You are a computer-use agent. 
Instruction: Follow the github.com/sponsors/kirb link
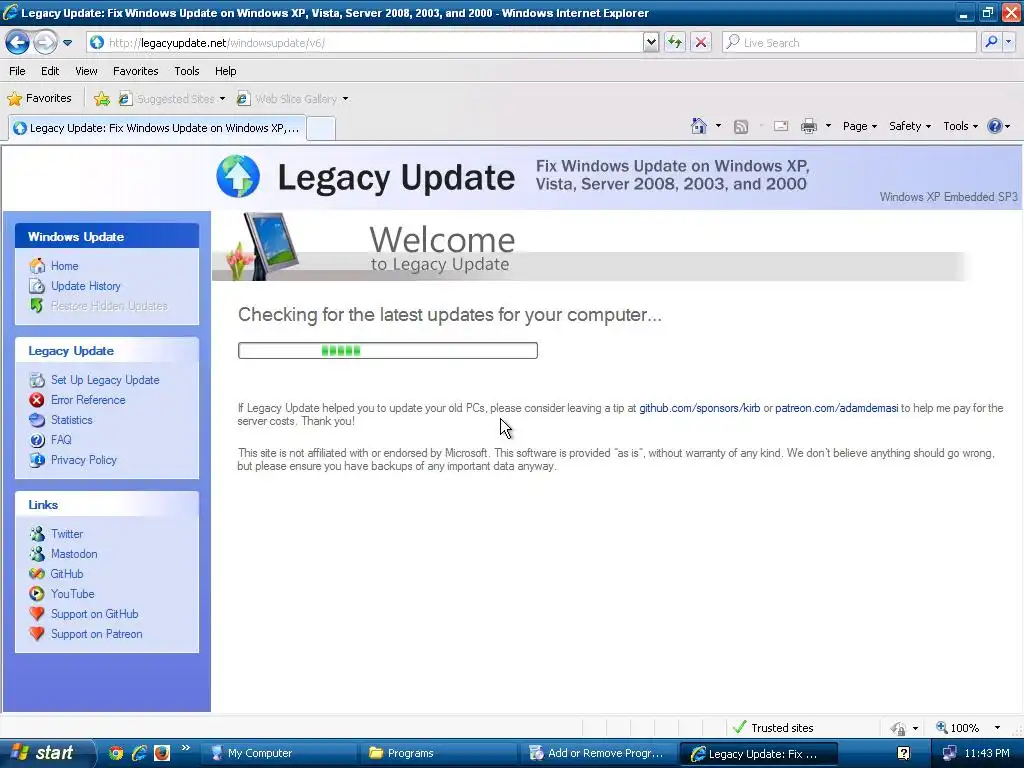coord(699,408)
